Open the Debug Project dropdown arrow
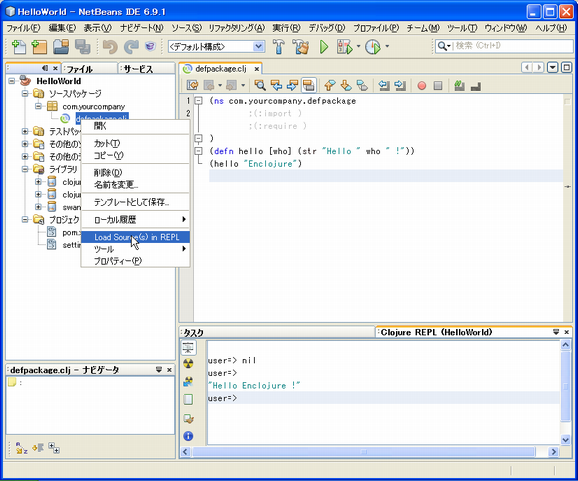The height and width of the screenshot is (481, 578). point(358,46)
